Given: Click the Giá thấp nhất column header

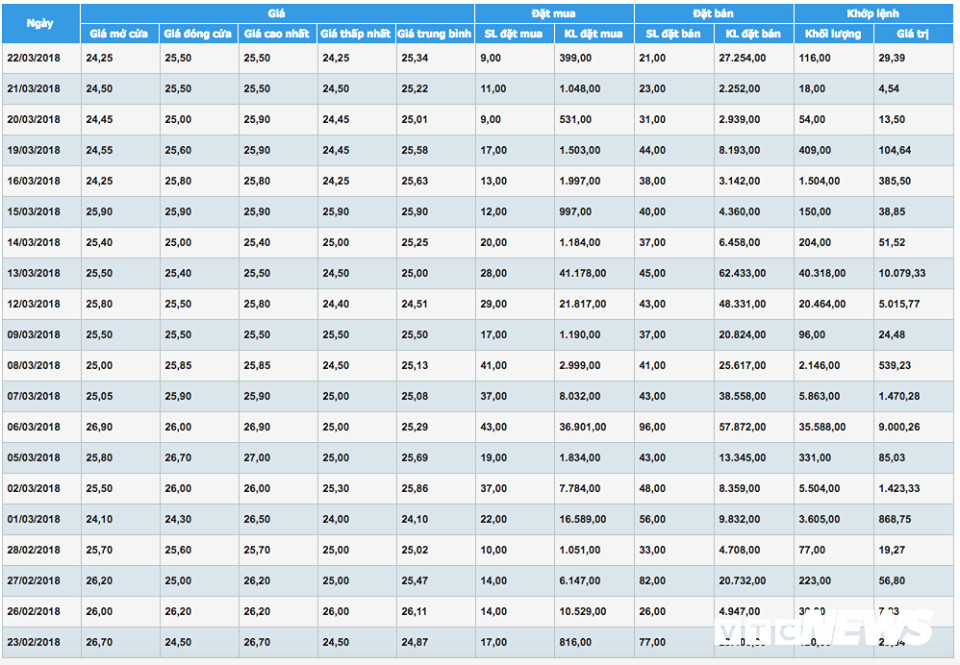Looking at the screenshot, I should click(x=356, y=34).
